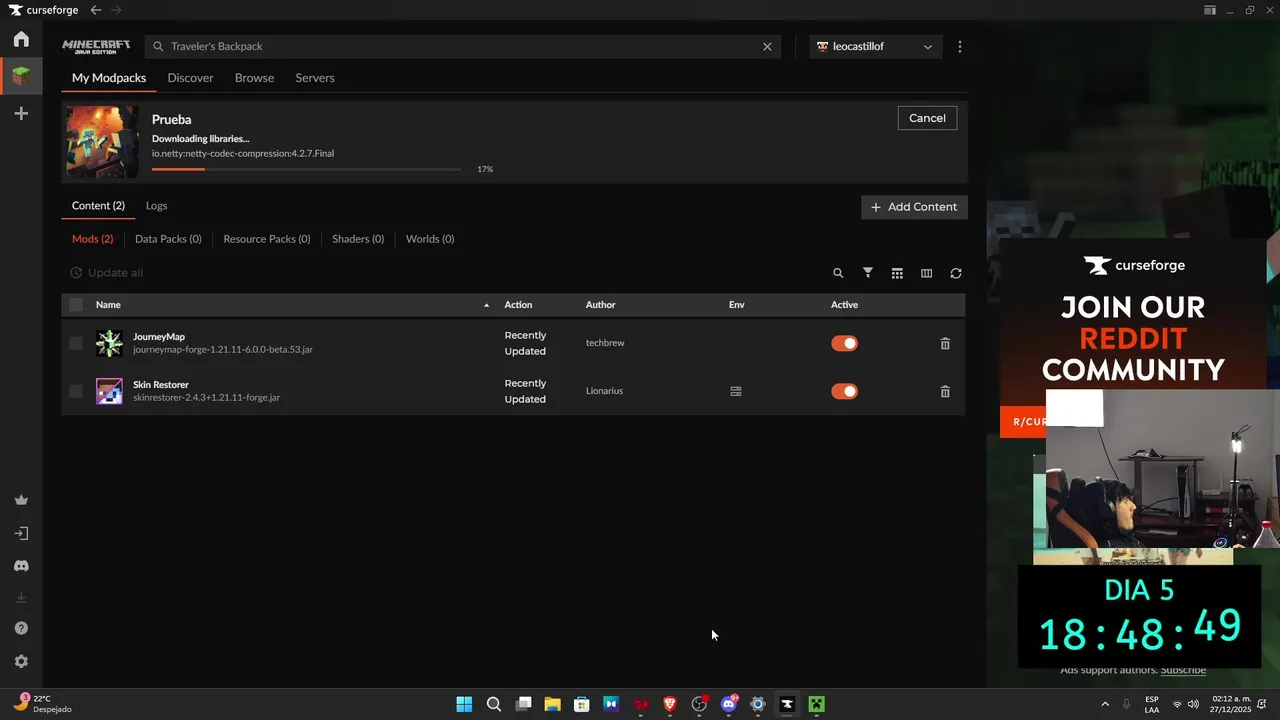Sort by the Author column header

[x=600, y=305]
